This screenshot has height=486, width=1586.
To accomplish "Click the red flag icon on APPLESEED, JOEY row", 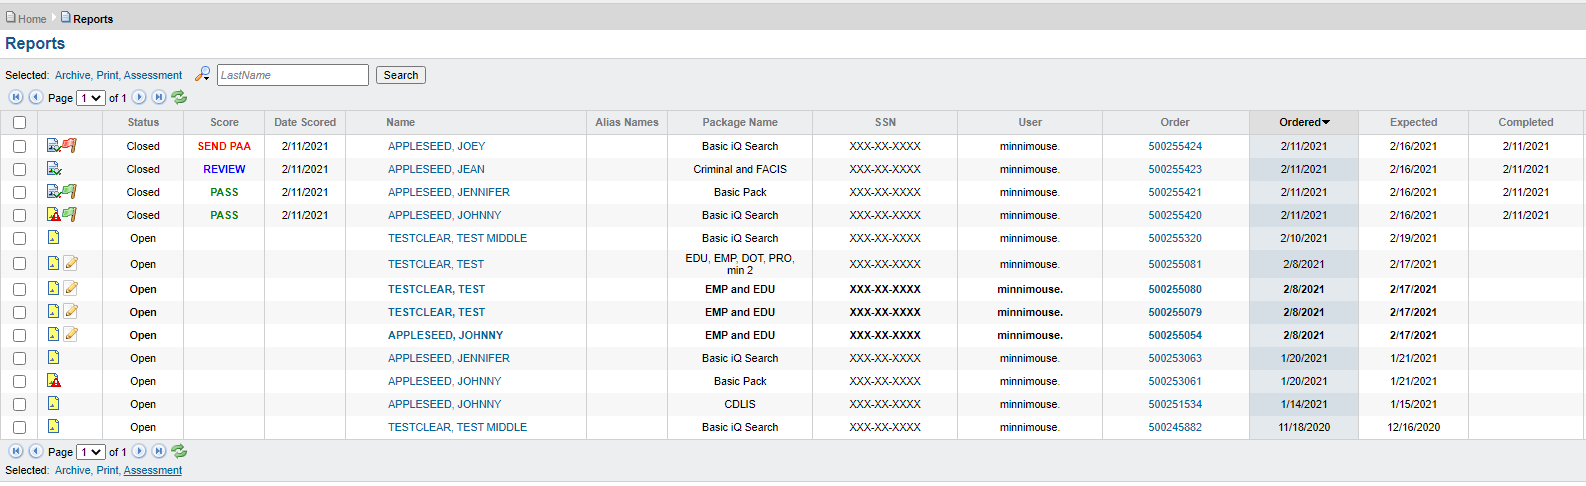I will [70, 146].
